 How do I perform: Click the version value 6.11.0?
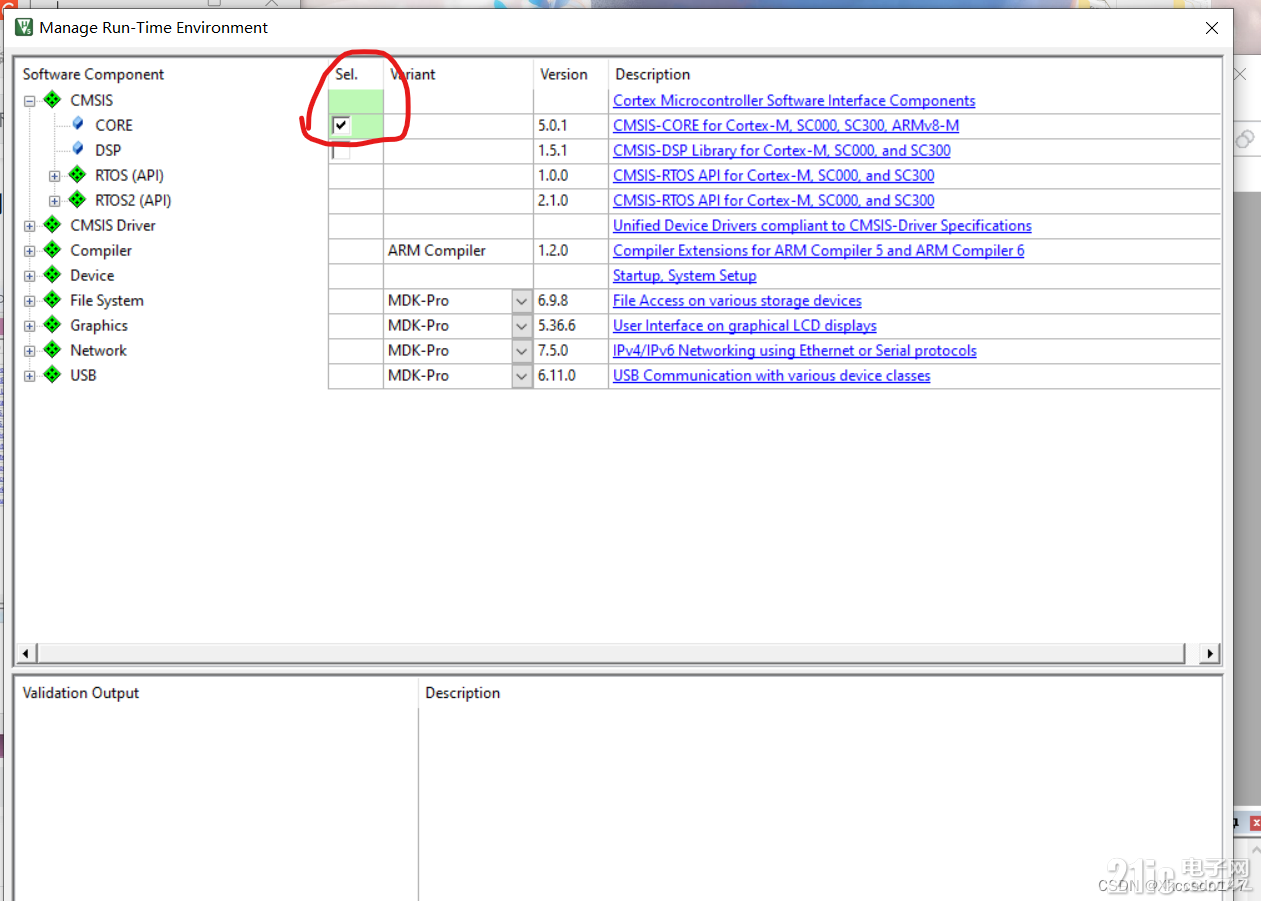(x=557, y=375)
